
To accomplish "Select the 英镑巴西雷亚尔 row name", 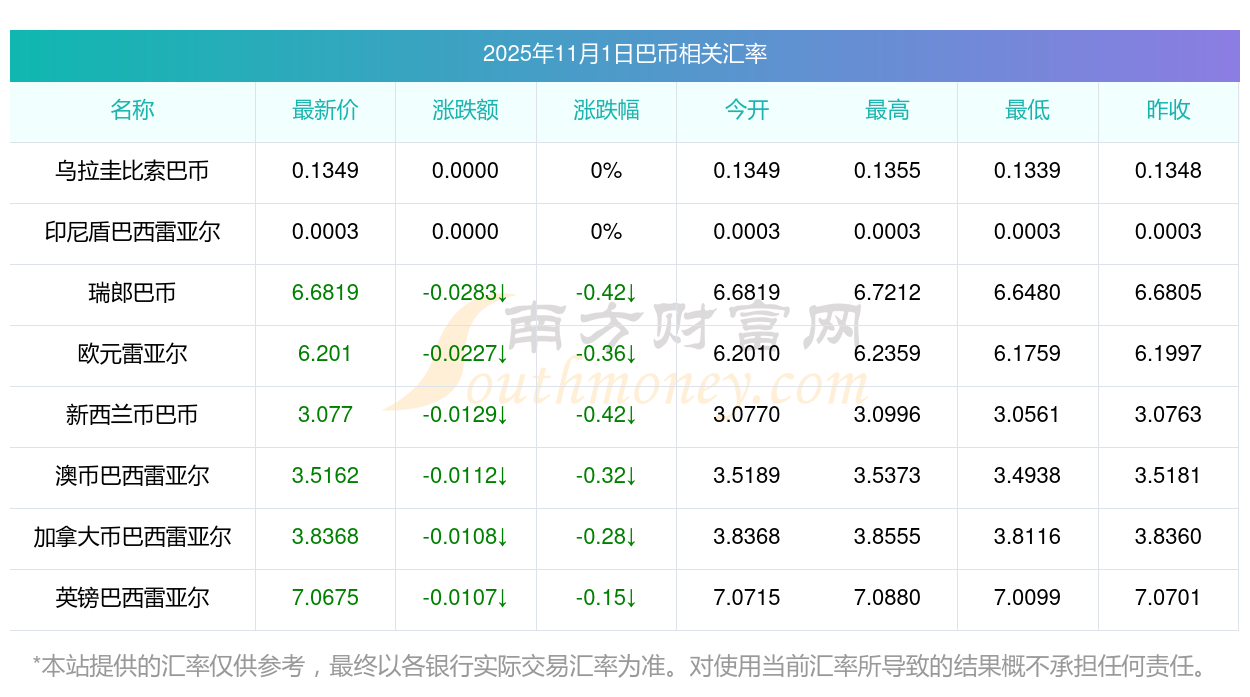I will click(x=132, y=598).
